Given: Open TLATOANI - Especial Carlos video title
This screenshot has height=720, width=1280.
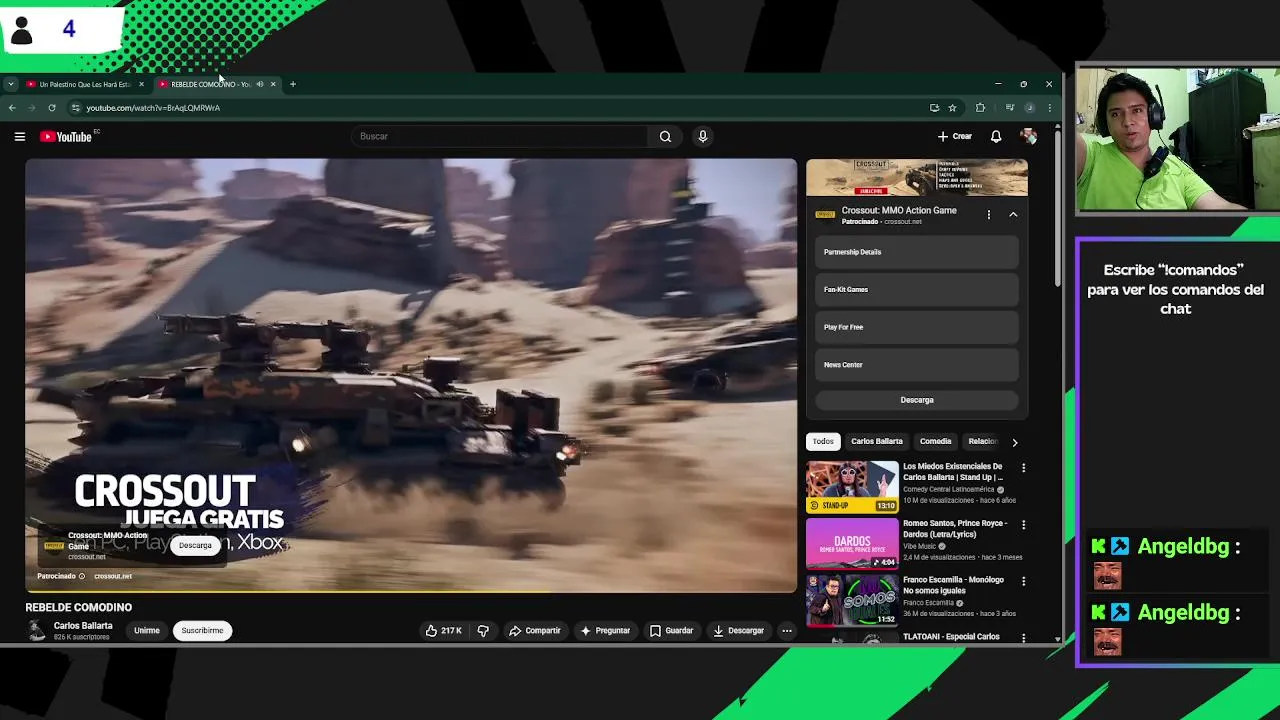Looking at the screenshot, I should click(x=951, y=637).
